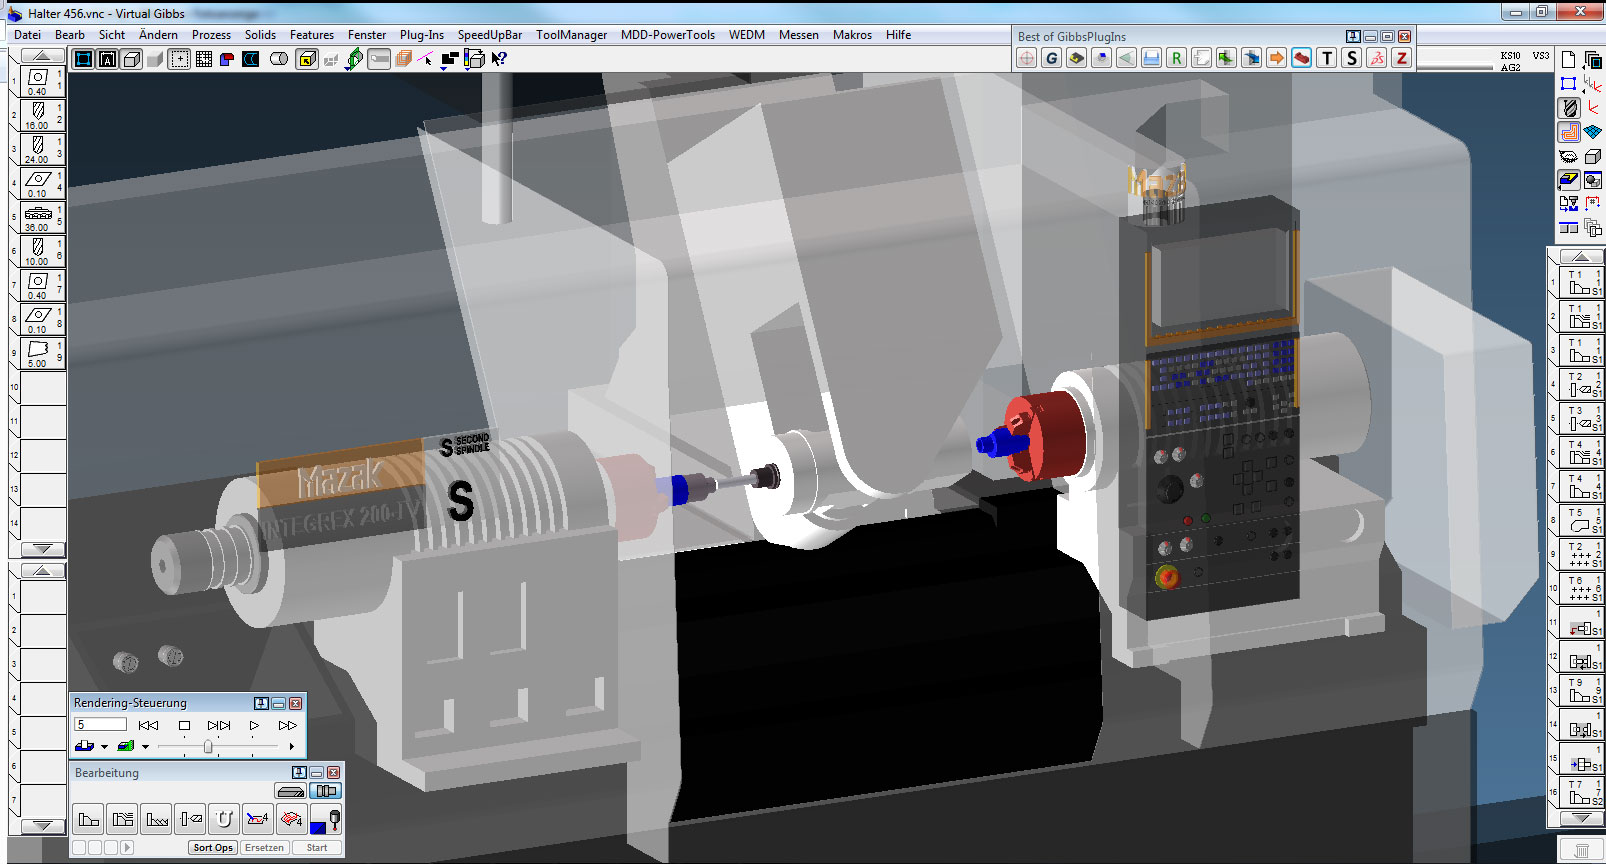Select the drilling process icon in Bearbeitung
Image resolution: width=1606 pixels, height=864 pixels.
pyautogui.click(x=190, y=819)
